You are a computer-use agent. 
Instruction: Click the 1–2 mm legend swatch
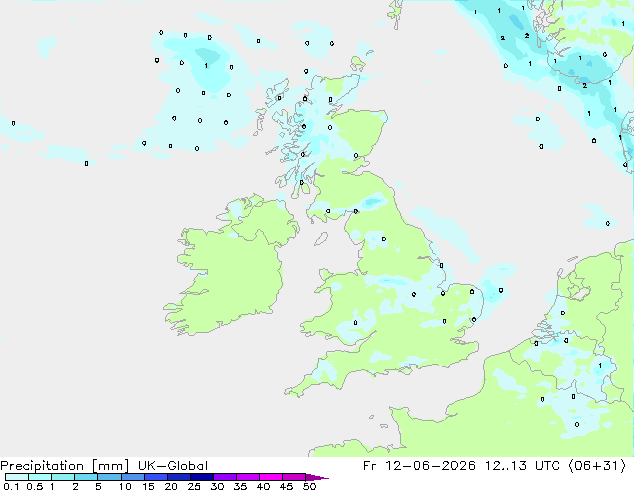[63, 477]
